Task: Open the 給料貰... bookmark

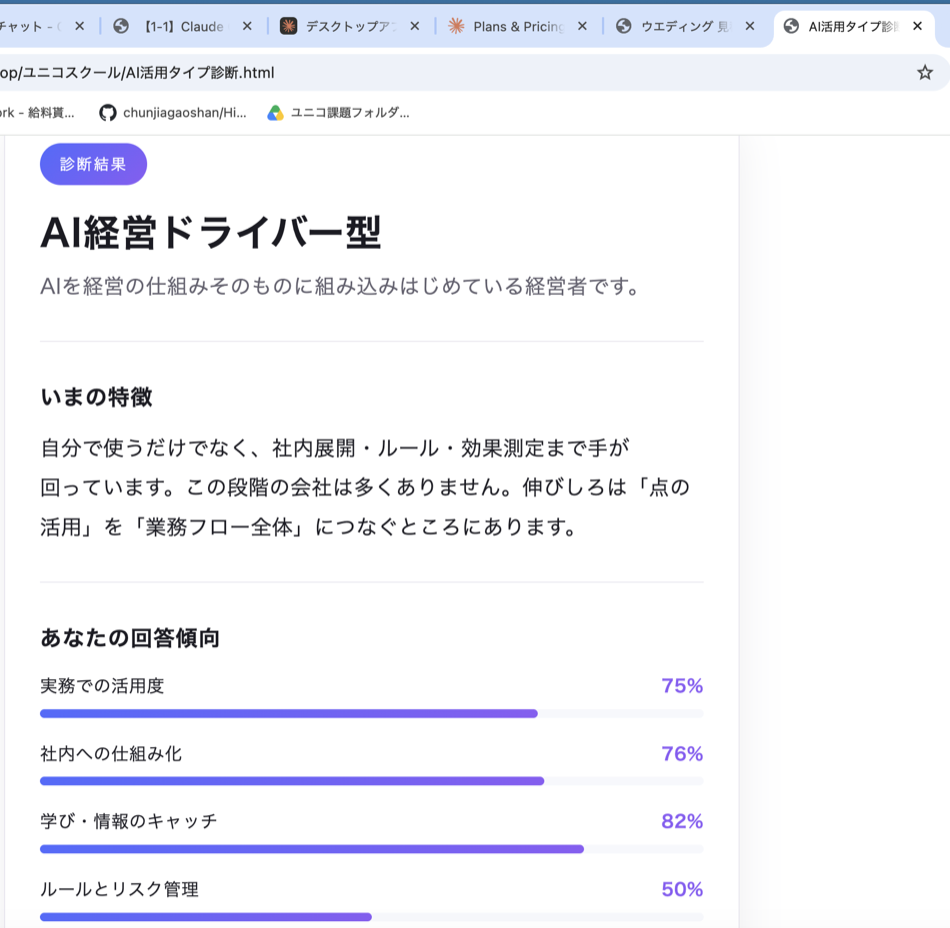Action: pos(38,113)
